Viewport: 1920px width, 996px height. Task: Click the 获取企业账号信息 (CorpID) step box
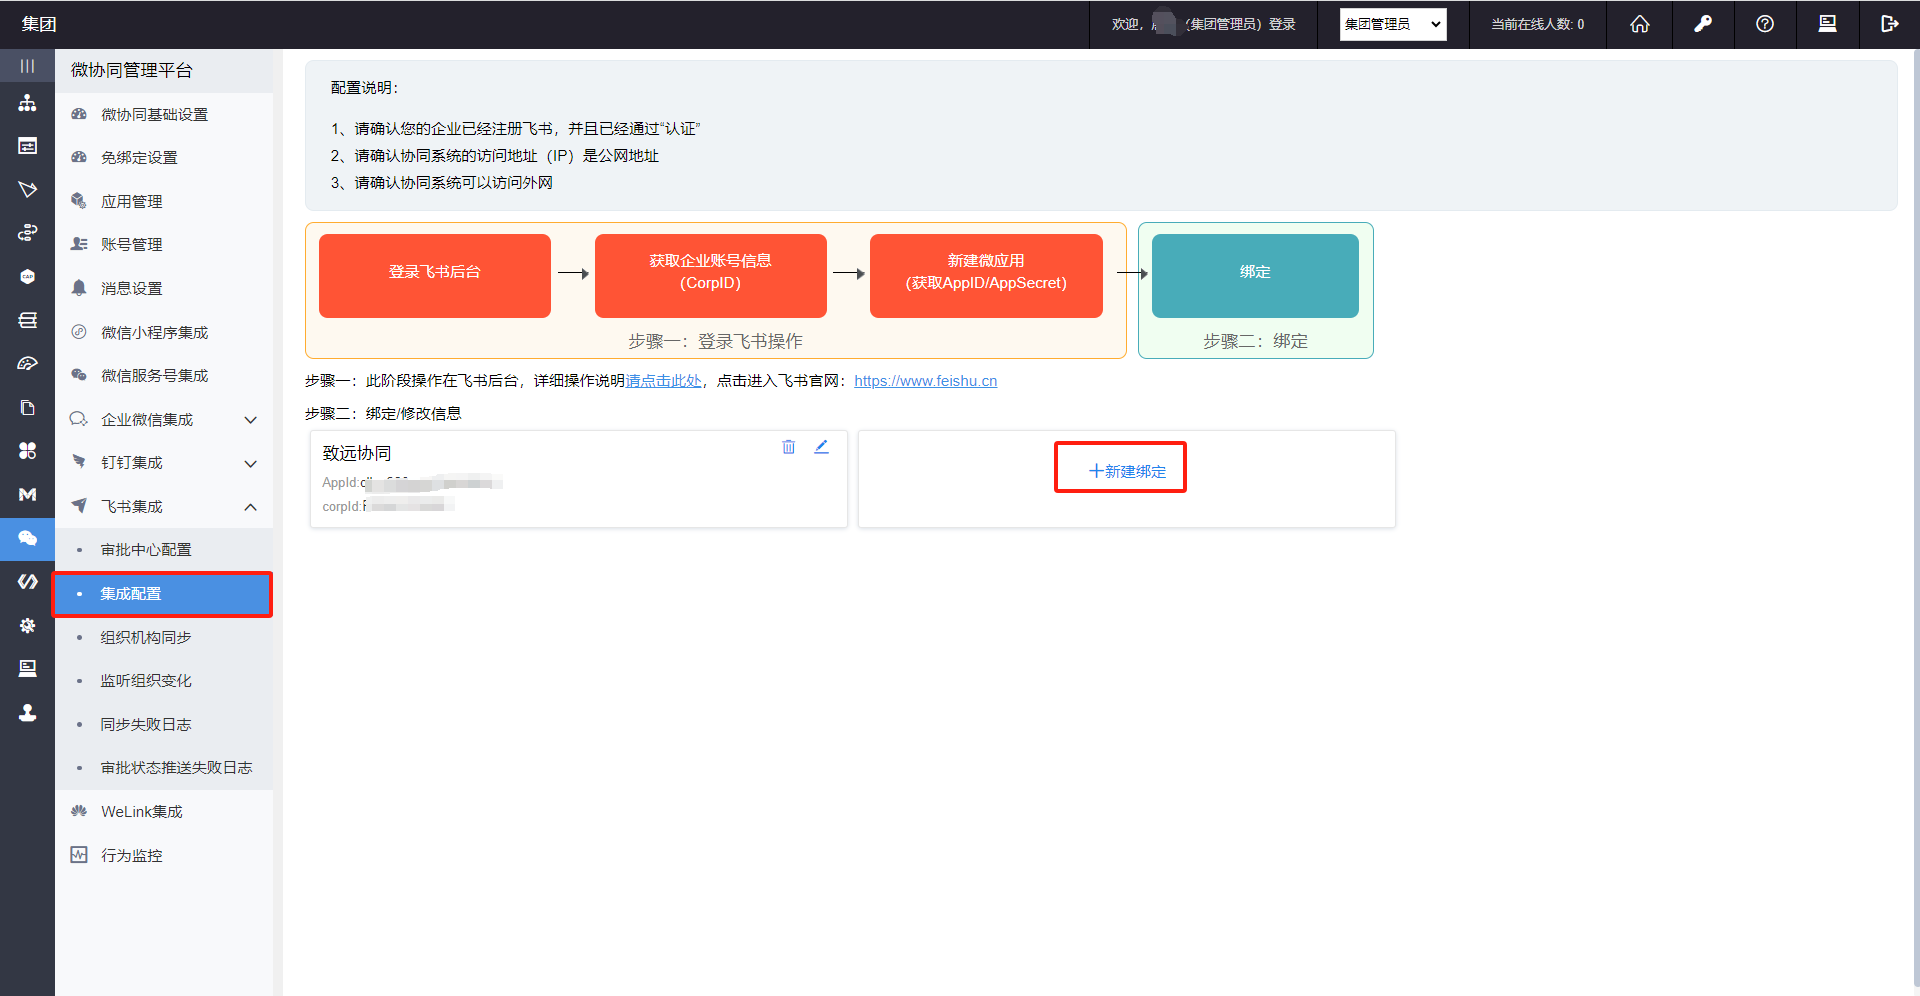point(711,276)
